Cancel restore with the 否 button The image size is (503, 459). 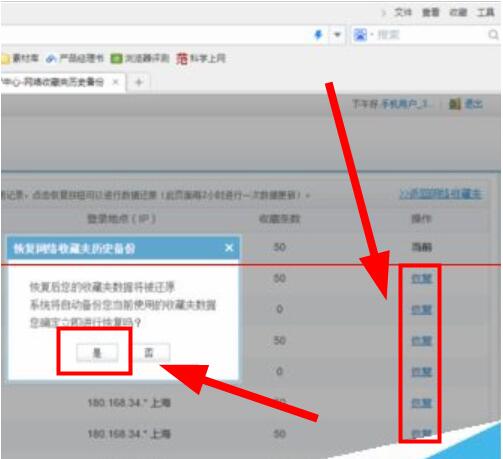149,353
